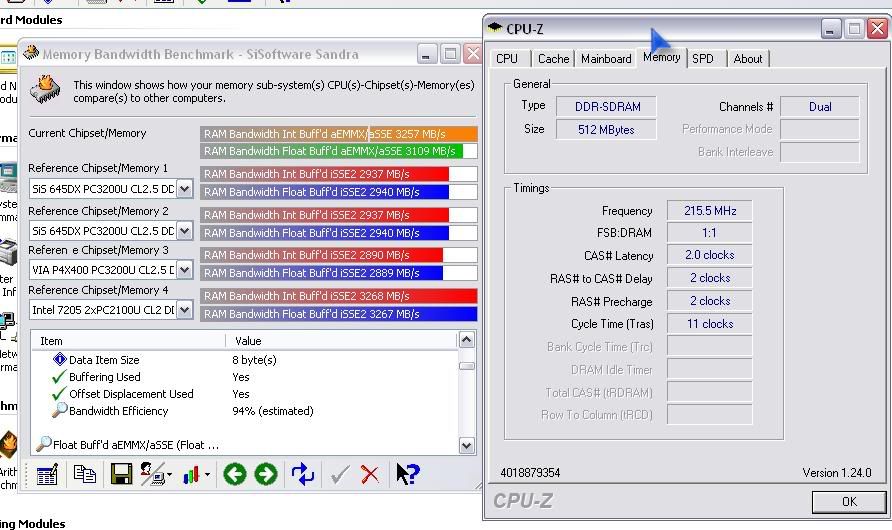Click OK button in CPU-Z
Image resolution: width=892 pixels, height=530 pixels.
849,502
